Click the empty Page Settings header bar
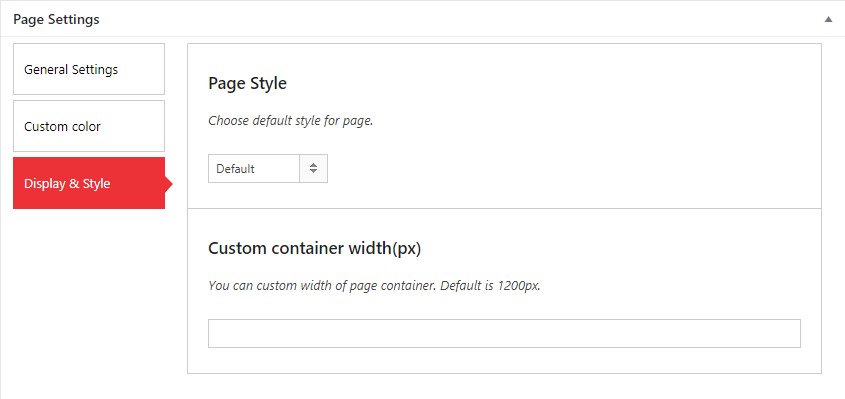The height and width of the screenshot is (399, 845). coord(458,19)
